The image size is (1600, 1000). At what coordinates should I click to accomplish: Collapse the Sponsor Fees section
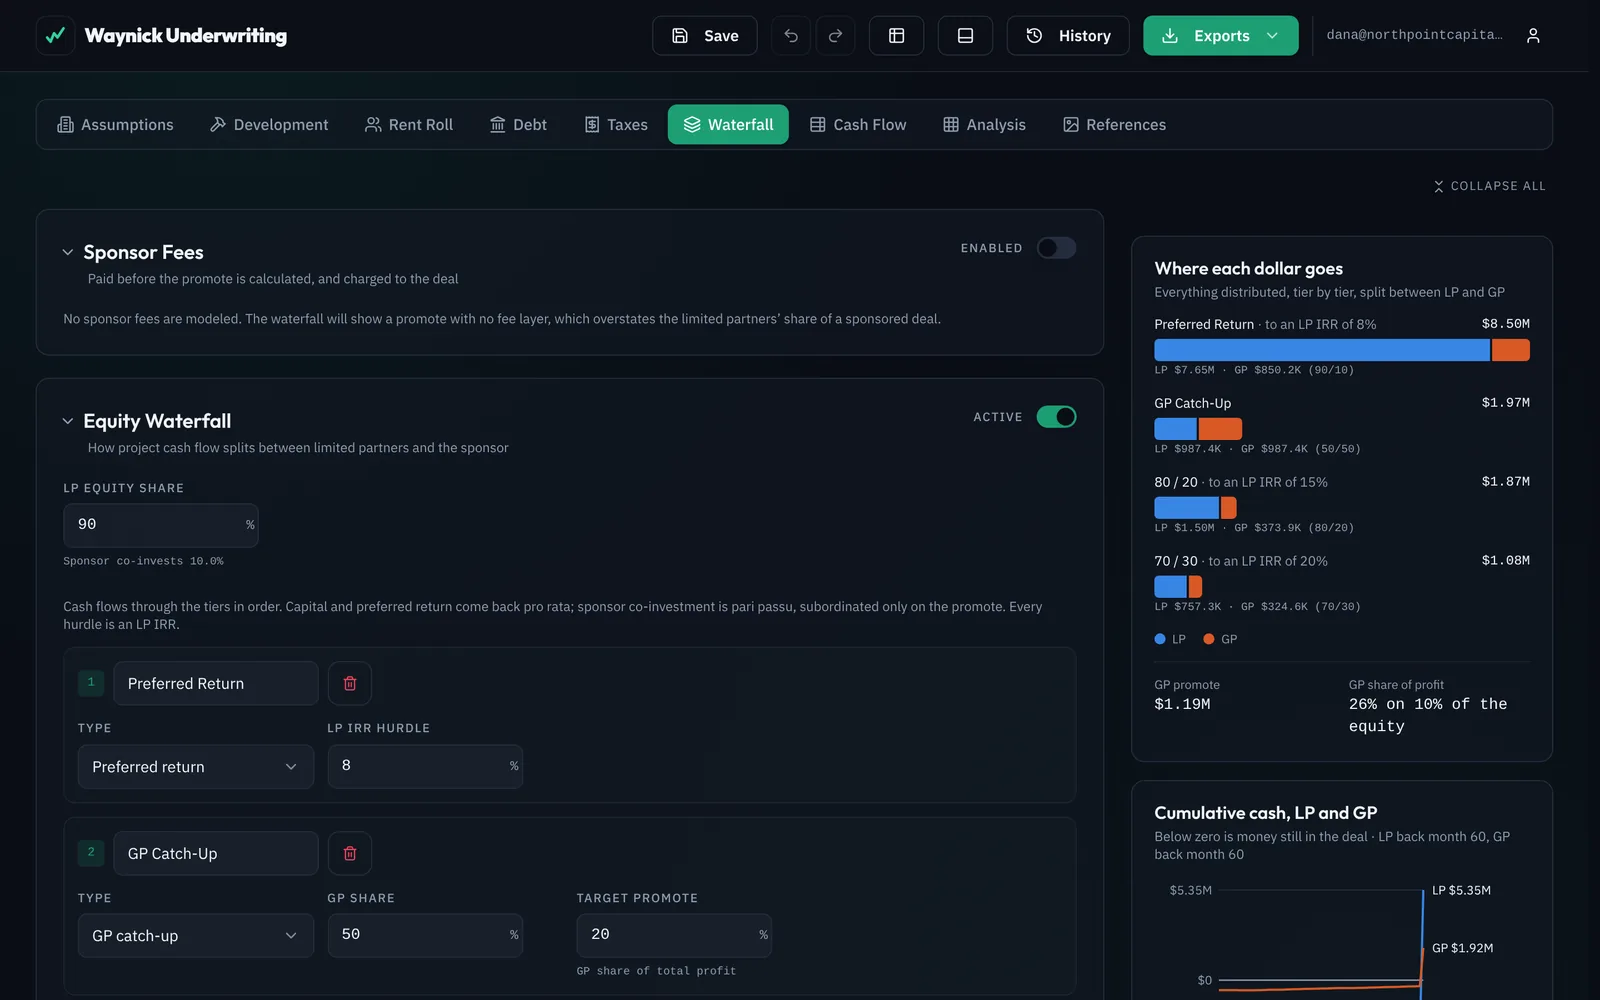coord(68,253)
